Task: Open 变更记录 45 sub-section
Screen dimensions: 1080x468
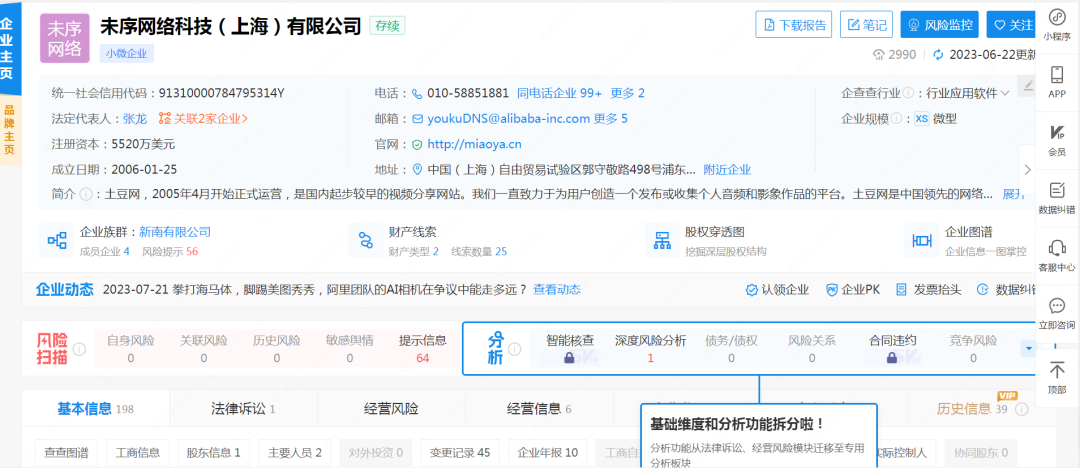Action: 460,453
